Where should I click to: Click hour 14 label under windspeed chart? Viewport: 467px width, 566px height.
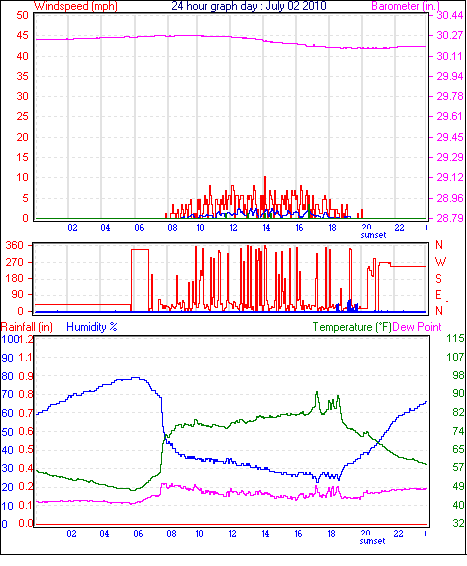[x=266, y=228]
